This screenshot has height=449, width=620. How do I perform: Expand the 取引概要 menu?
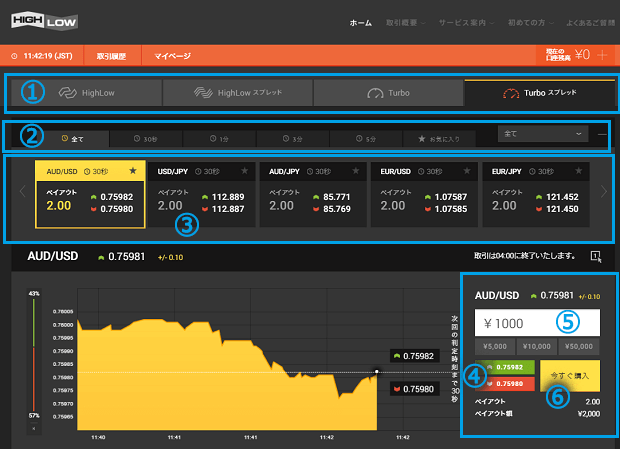coord(405,23)
